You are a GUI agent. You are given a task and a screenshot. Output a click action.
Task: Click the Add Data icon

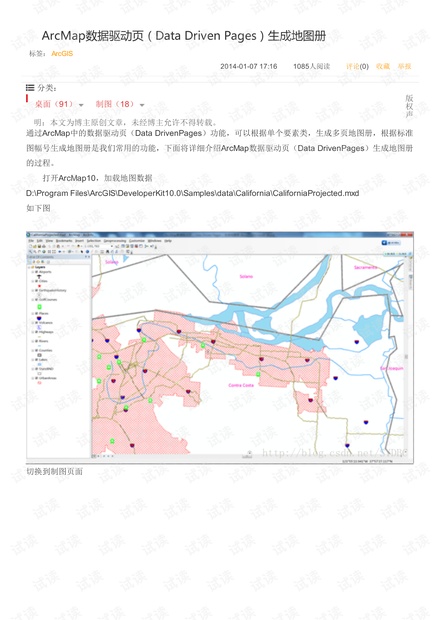pyautogui.click(x=78, y=246)
